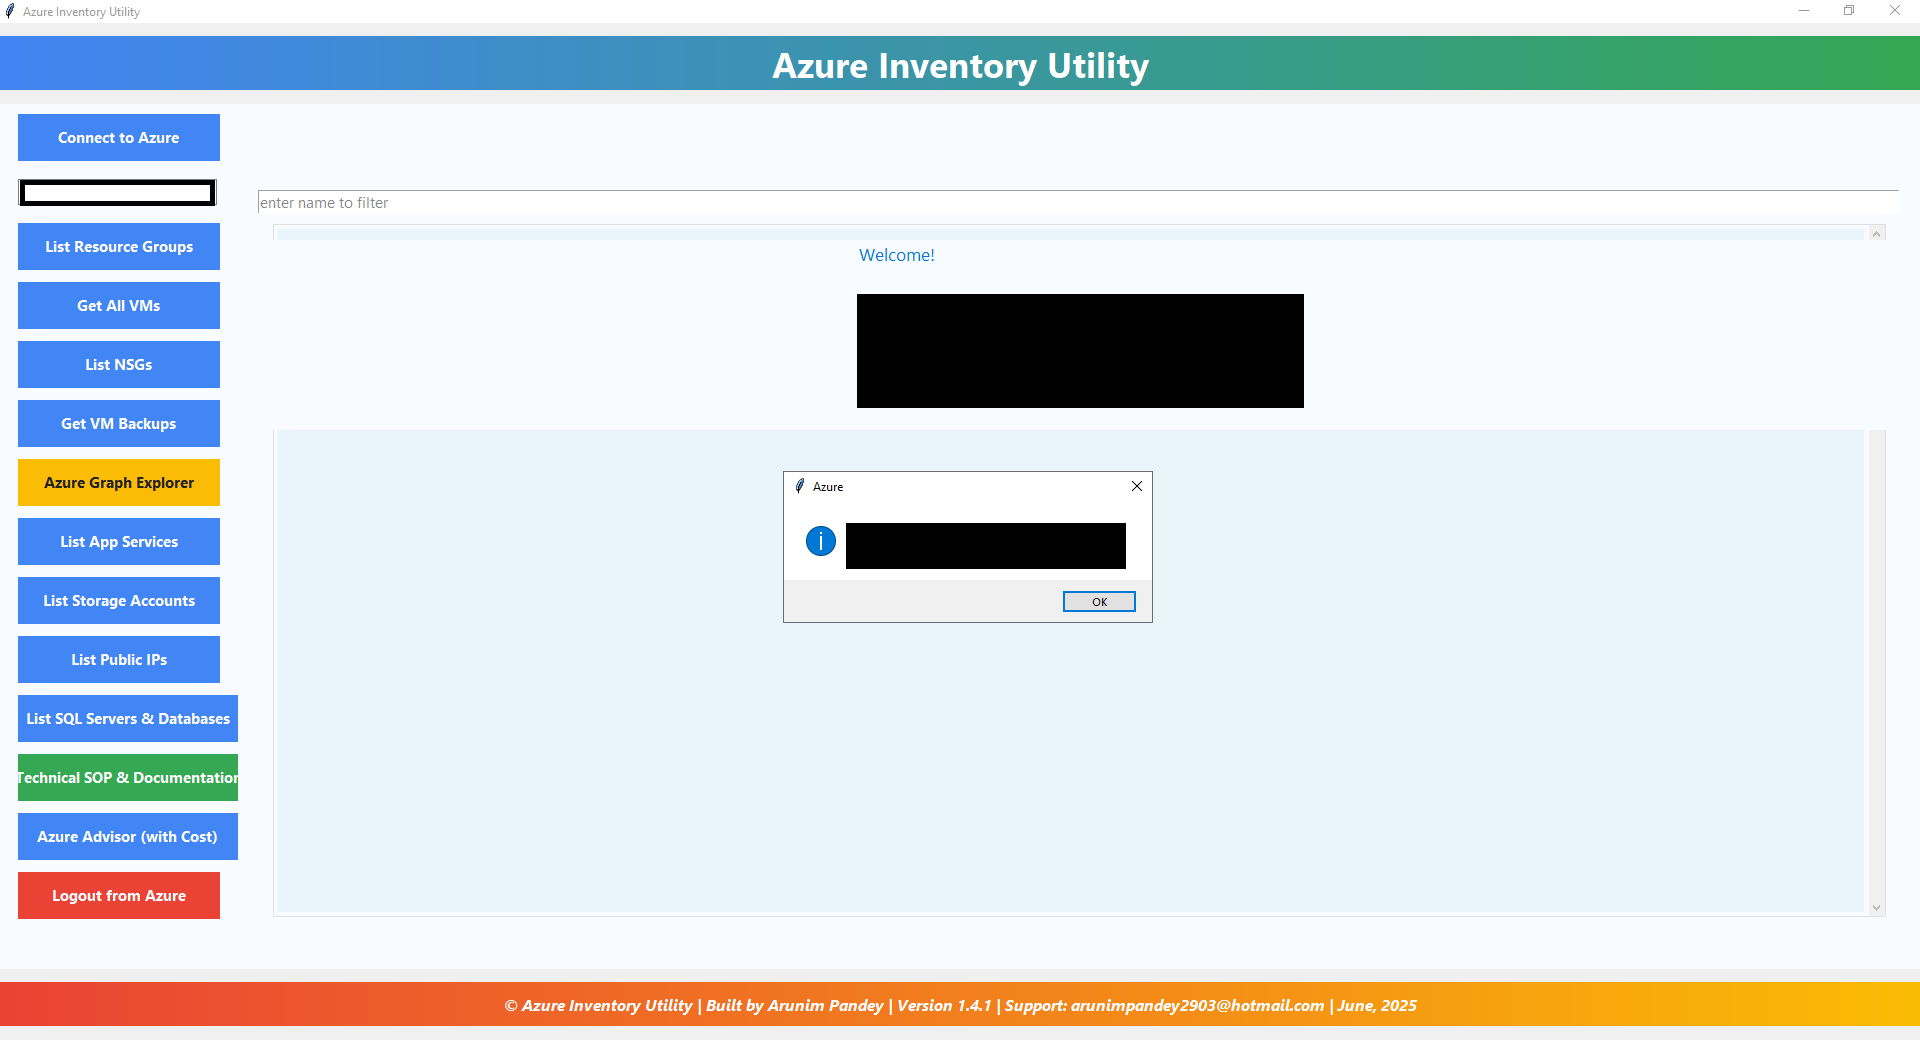Select List NSGs button
The width and height of the screenshot is (1920, 1040).
point(118,364)
